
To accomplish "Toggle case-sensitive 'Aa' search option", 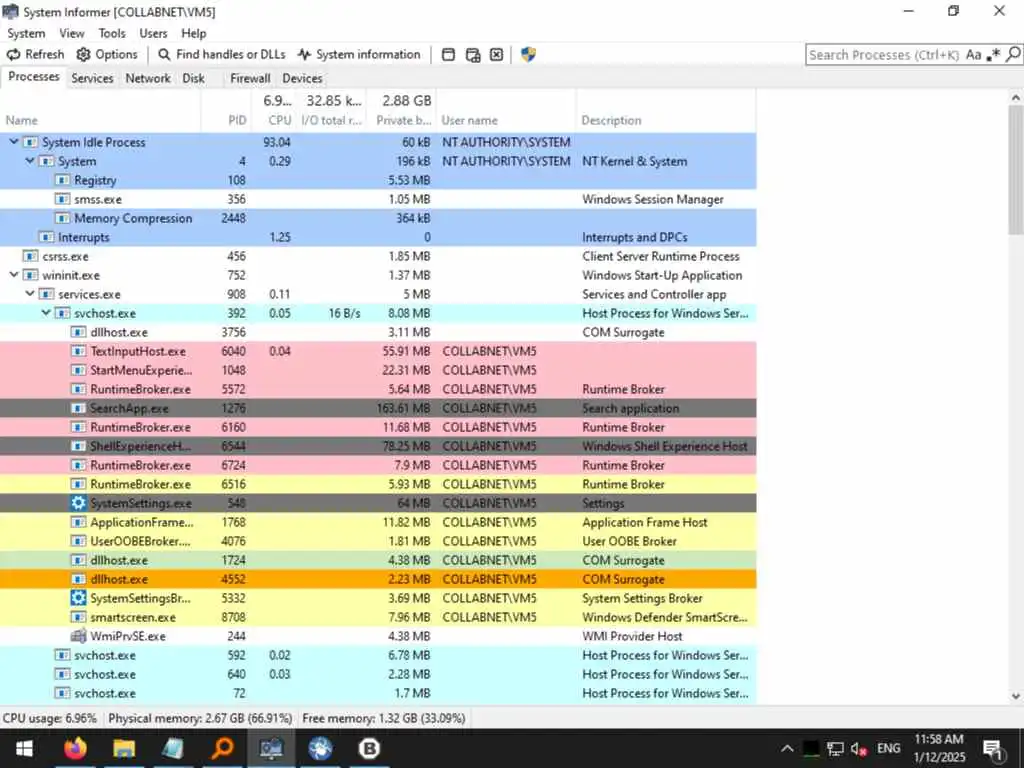I will (x=973, y=55).
